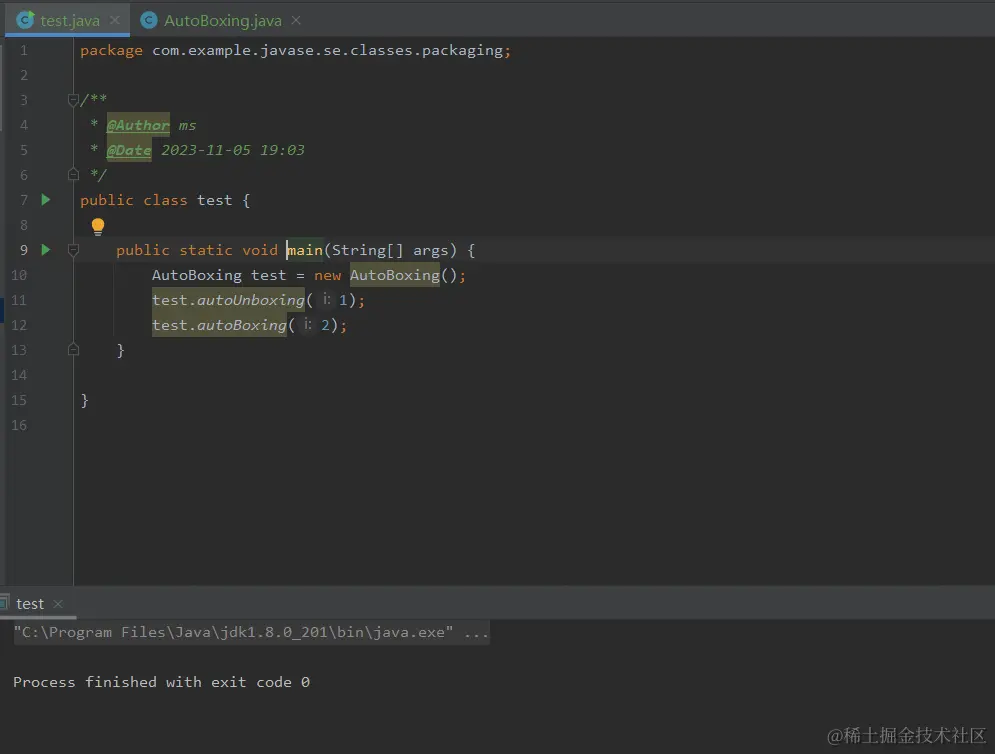995x754 pixels.
Task: Click line number 10 in the gutter
Action: [19, 275]
